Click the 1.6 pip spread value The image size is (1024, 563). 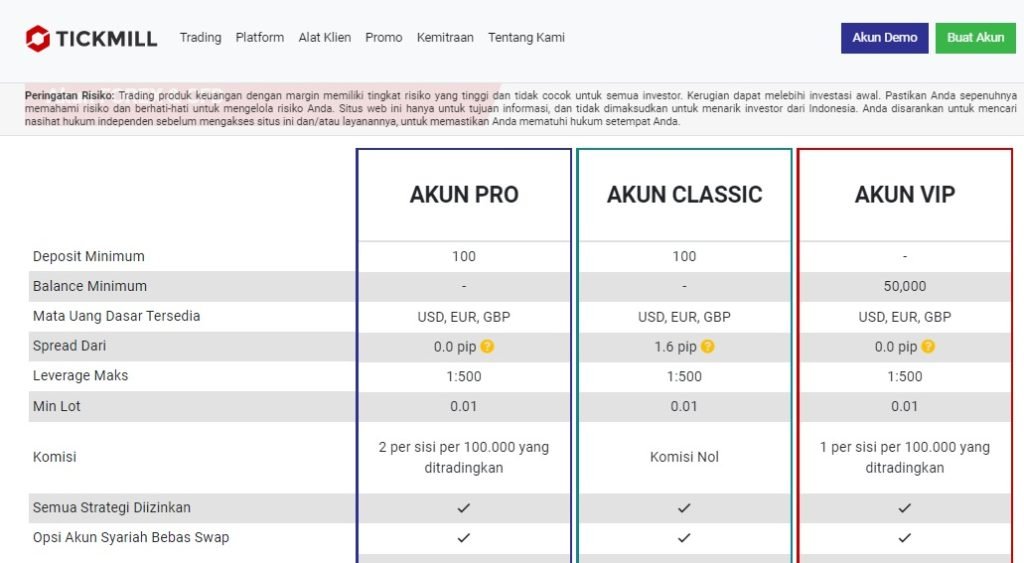pos(675,347)
